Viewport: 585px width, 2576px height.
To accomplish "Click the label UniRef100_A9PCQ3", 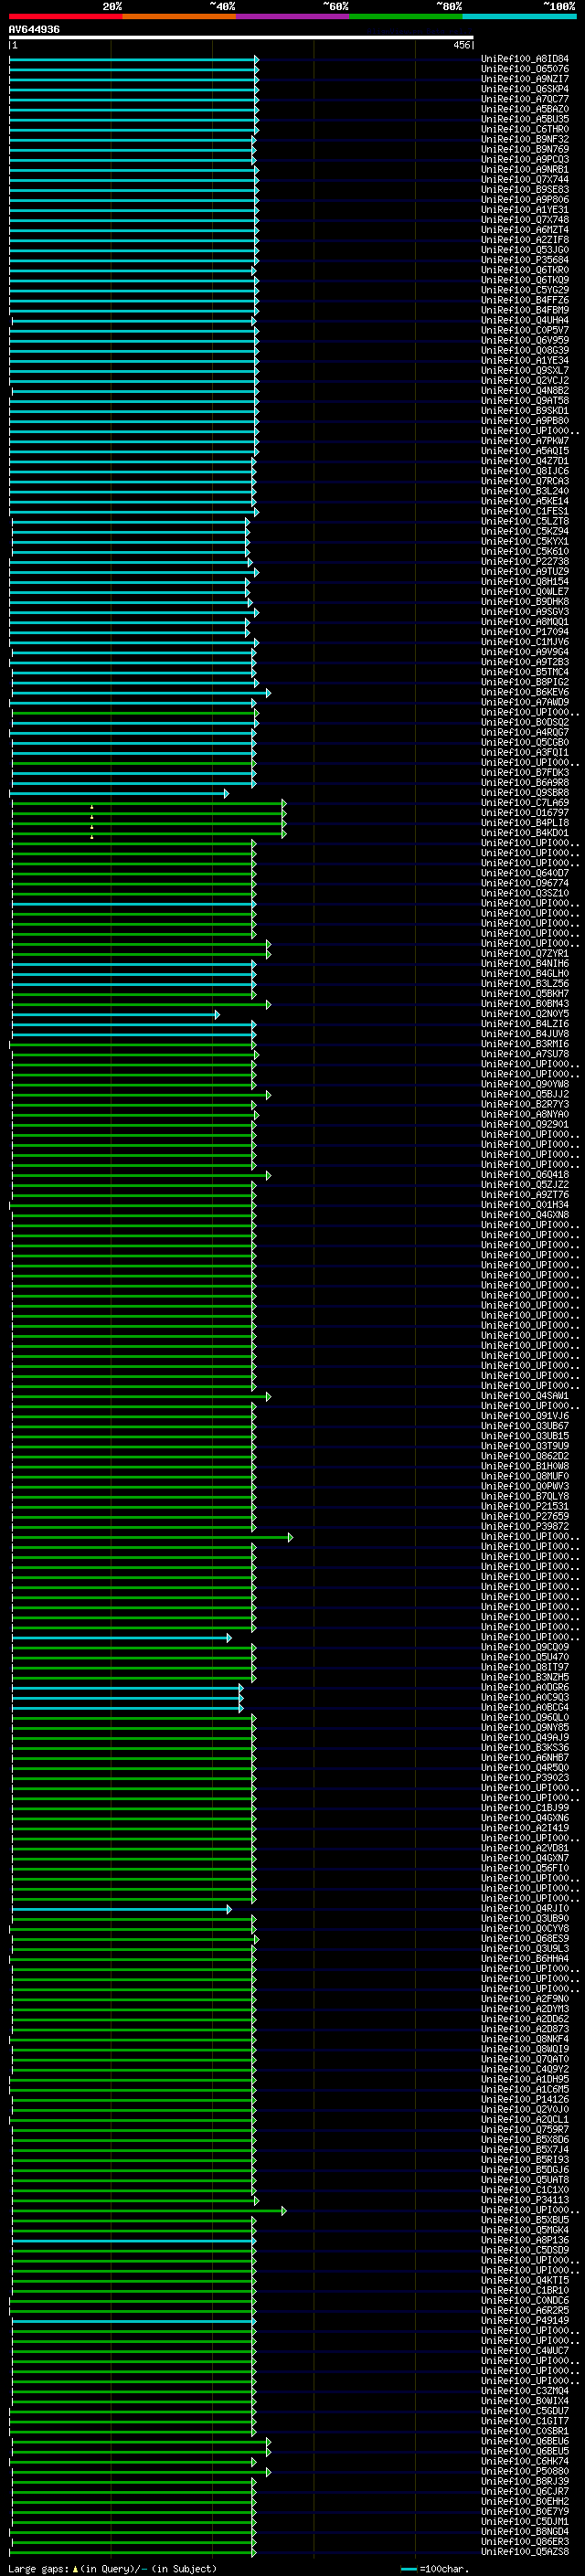I will pyautogui.click(x=525, y=159).
